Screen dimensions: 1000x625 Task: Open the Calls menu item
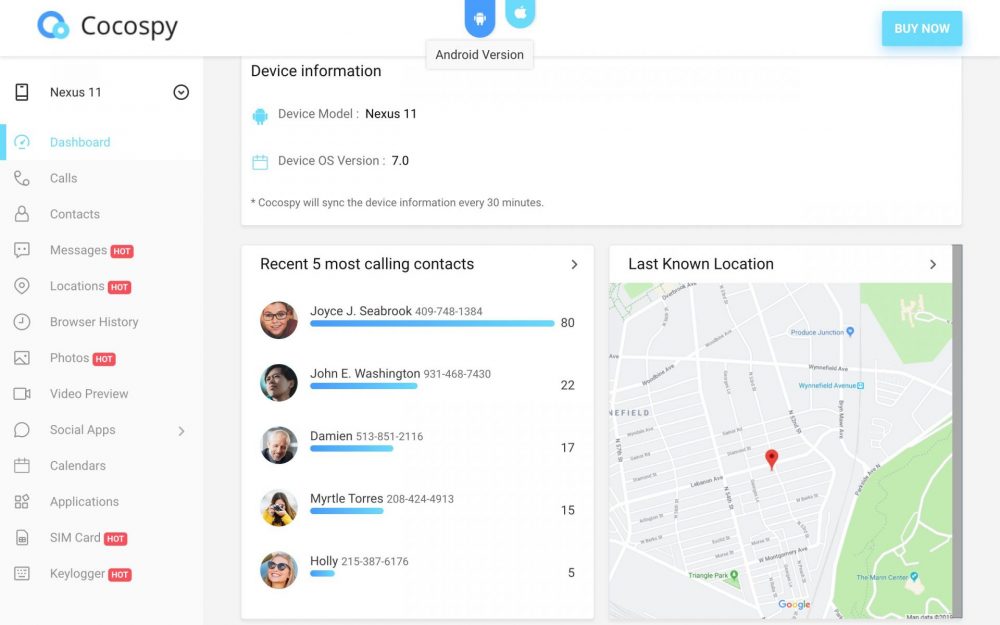102,178
